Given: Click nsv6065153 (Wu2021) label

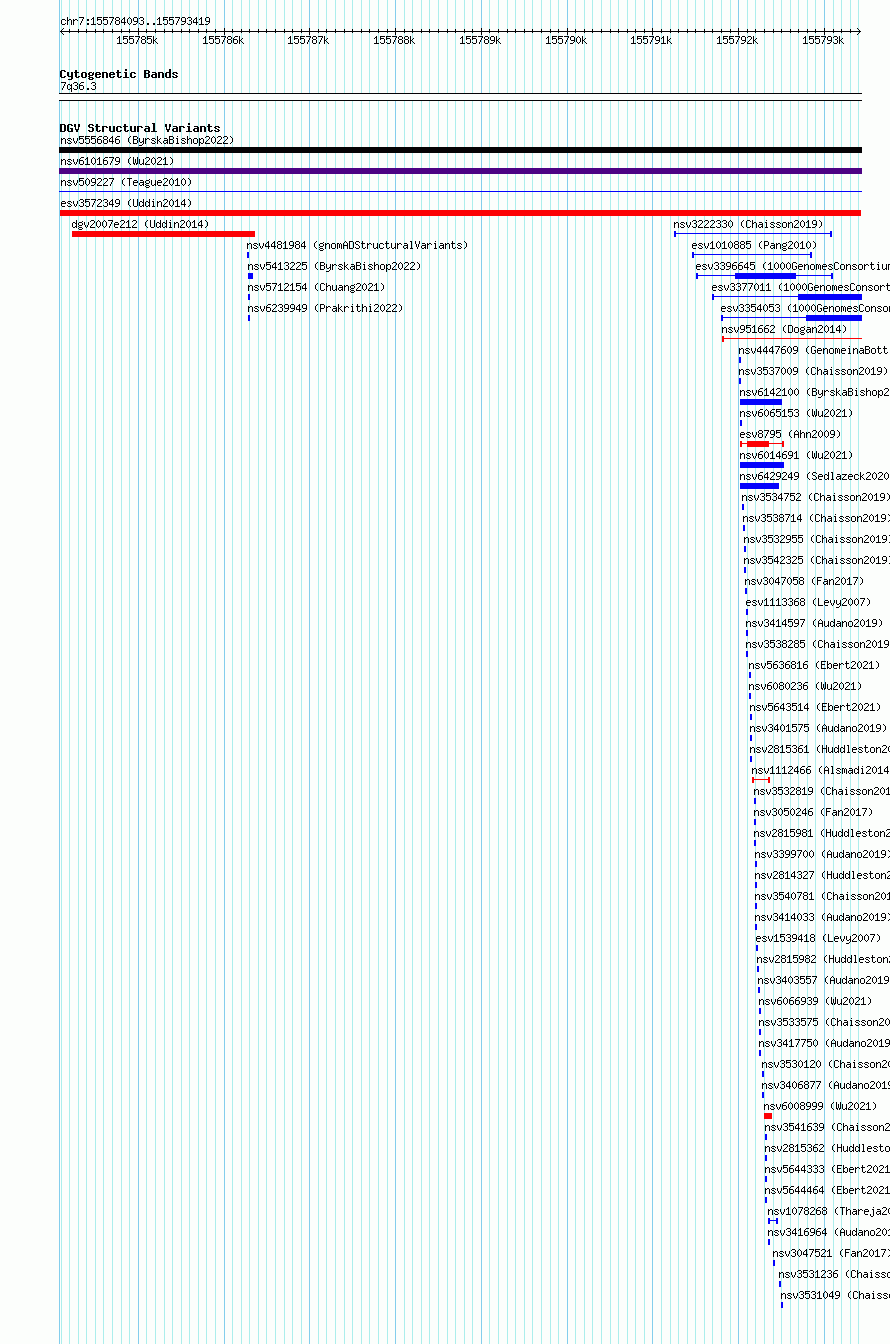Looking at the screenshot, I should pyautogui.click(x=797, y=413).
